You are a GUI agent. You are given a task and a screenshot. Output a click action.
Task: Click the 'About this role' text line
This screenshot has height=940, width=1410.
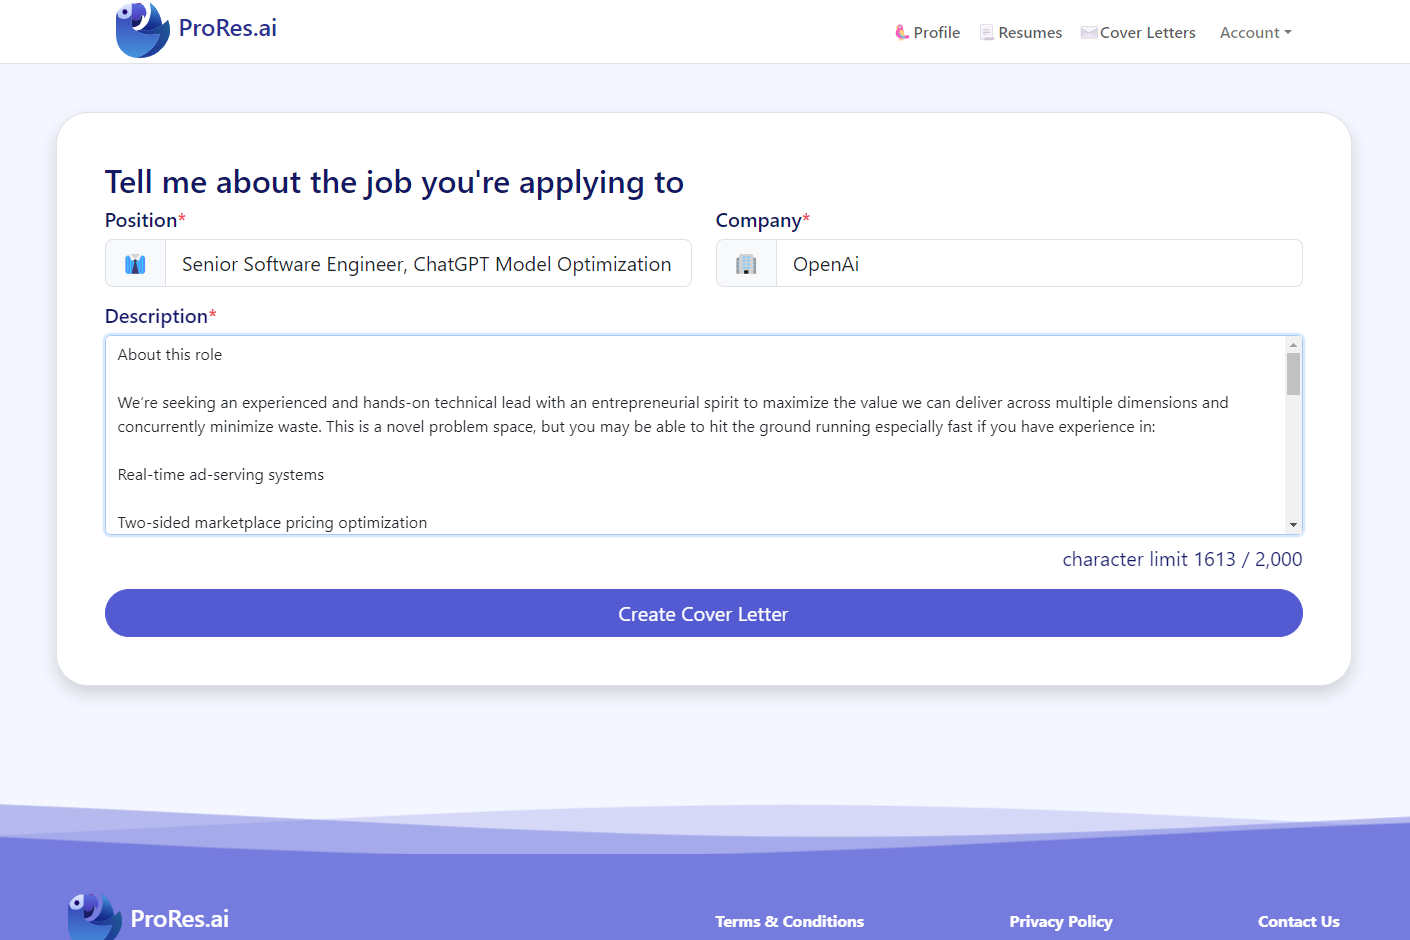(170, 355)
